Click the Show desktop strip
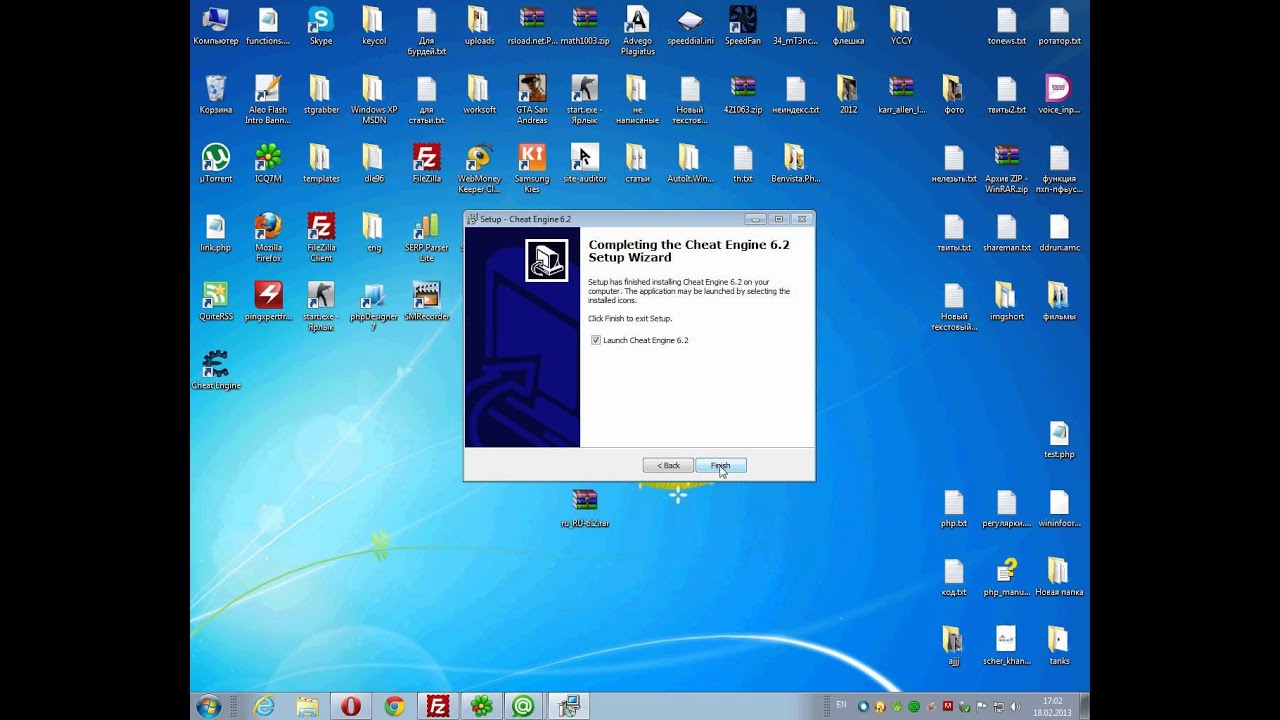 click(1084, 706)
